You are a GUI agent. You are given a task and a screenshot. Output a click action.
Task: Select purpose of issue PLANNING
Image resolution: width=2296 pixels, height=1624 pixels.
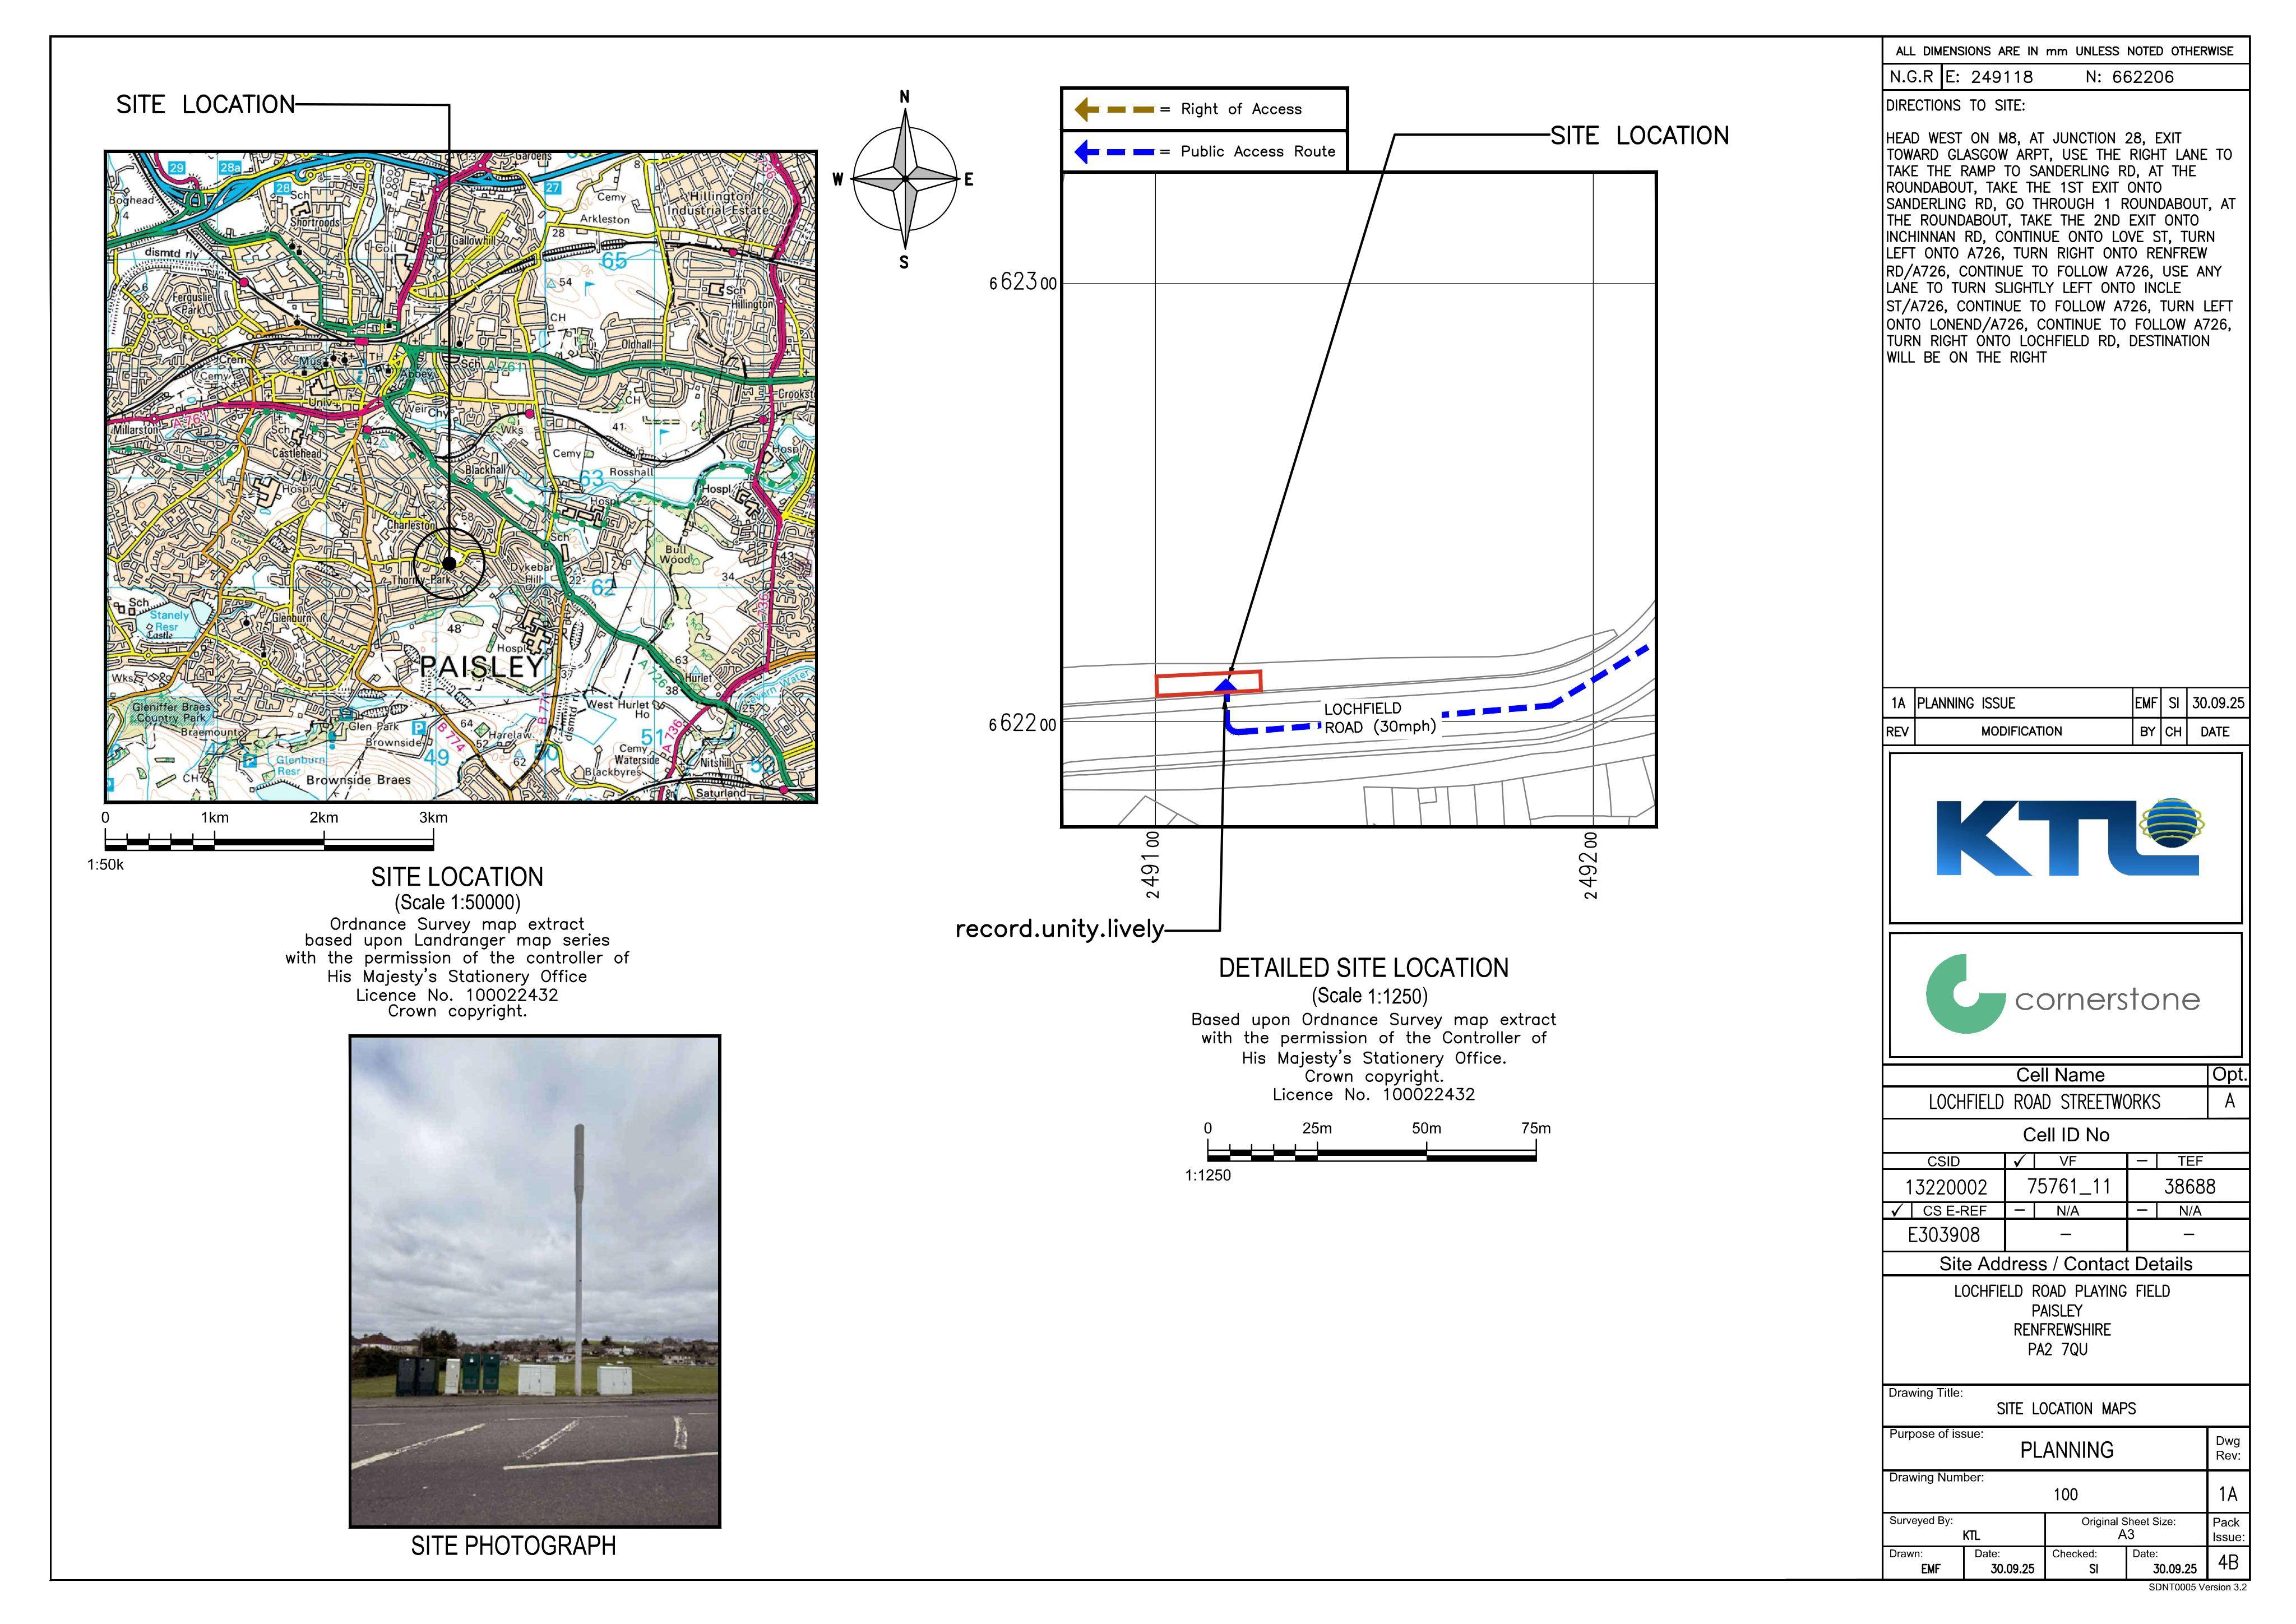pos(2066,1450)
